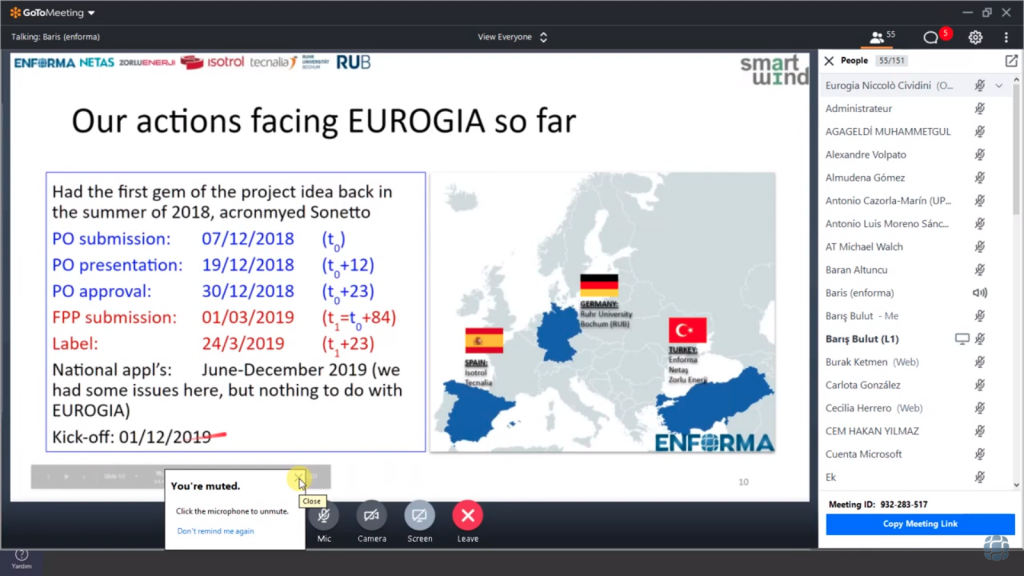The height and width of the screenshot is (576, 1024).
Task: Open the View Everyone dropdown
Action: [x=513, y=37]
